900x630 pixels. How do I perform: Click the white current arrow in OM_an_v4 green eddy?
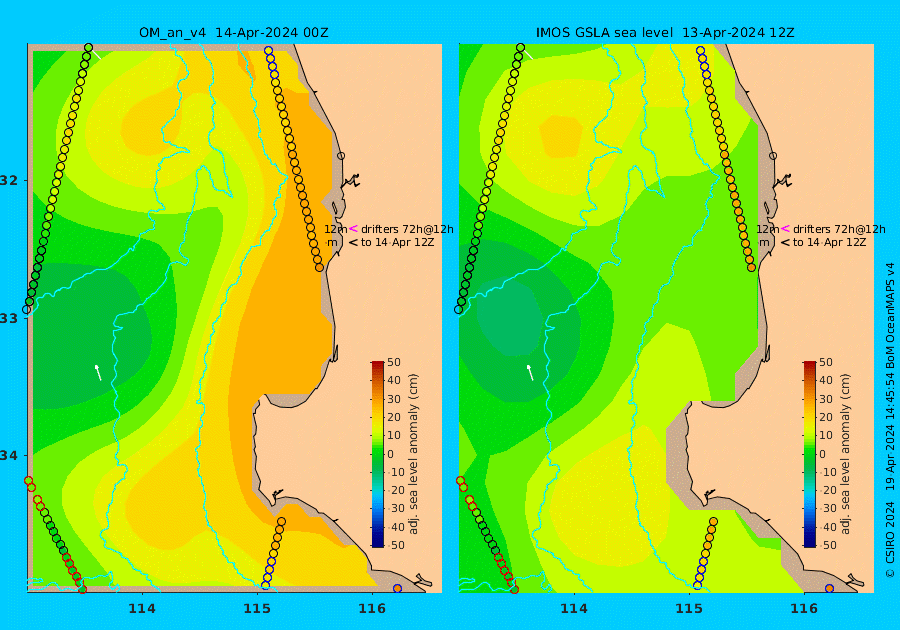98,372
